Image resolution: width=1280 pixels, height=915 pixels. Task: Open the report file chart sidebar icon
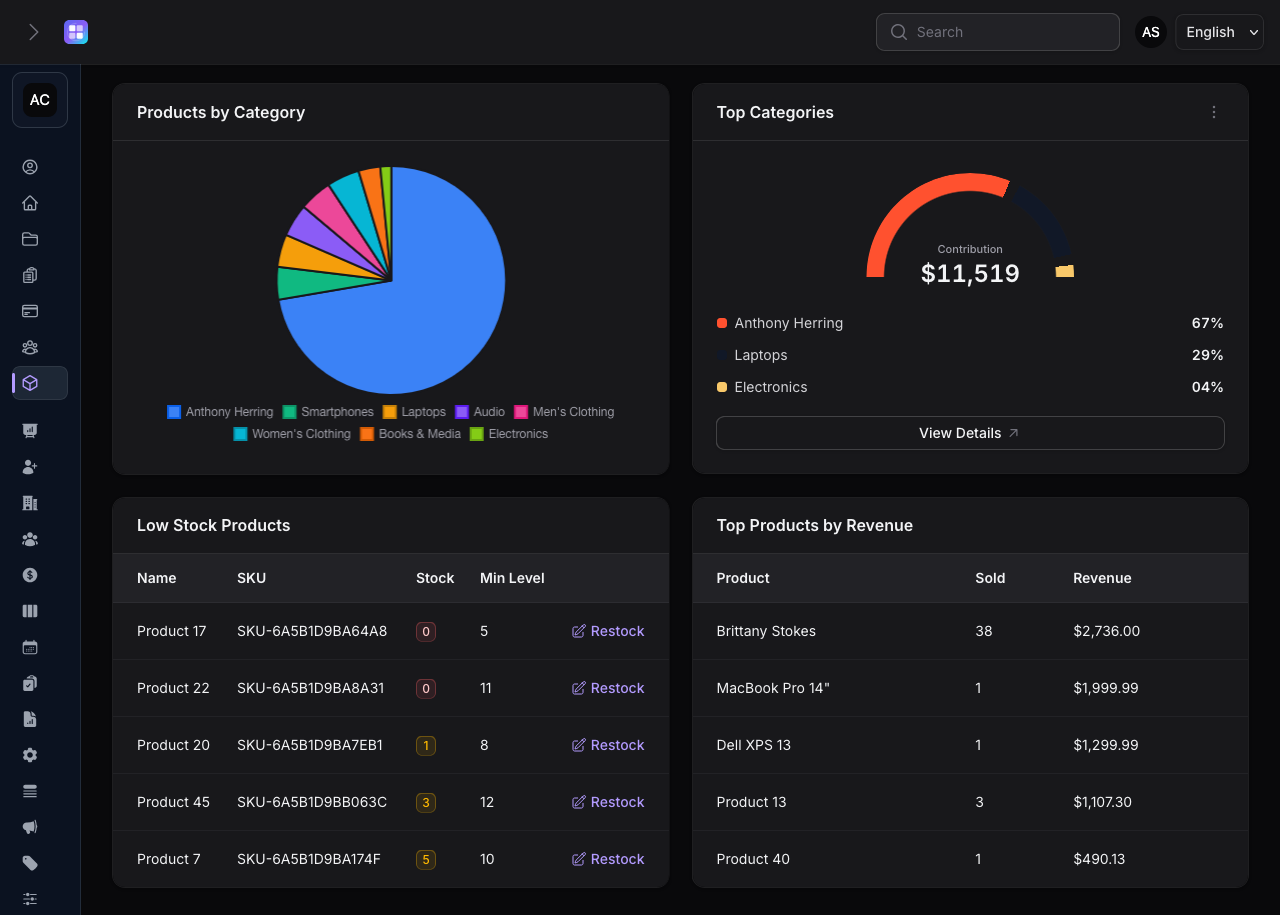click(x=30, y=719)
